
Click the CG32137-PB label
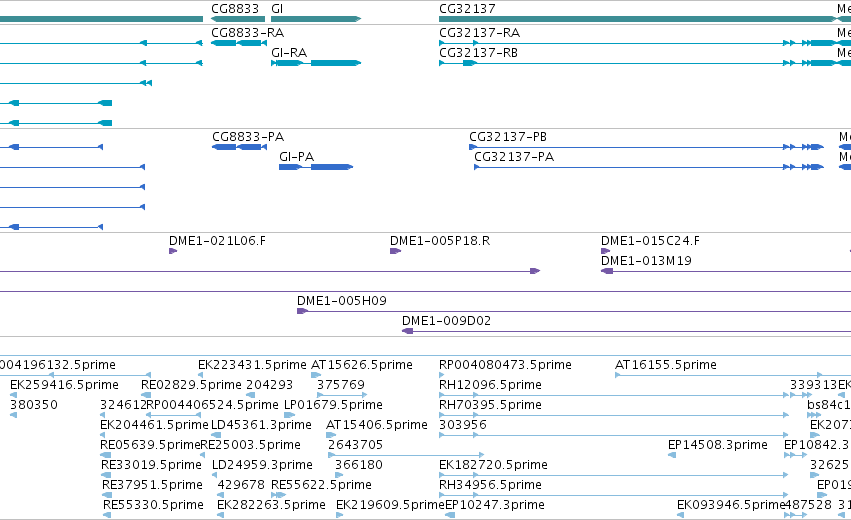click(508, 137)
